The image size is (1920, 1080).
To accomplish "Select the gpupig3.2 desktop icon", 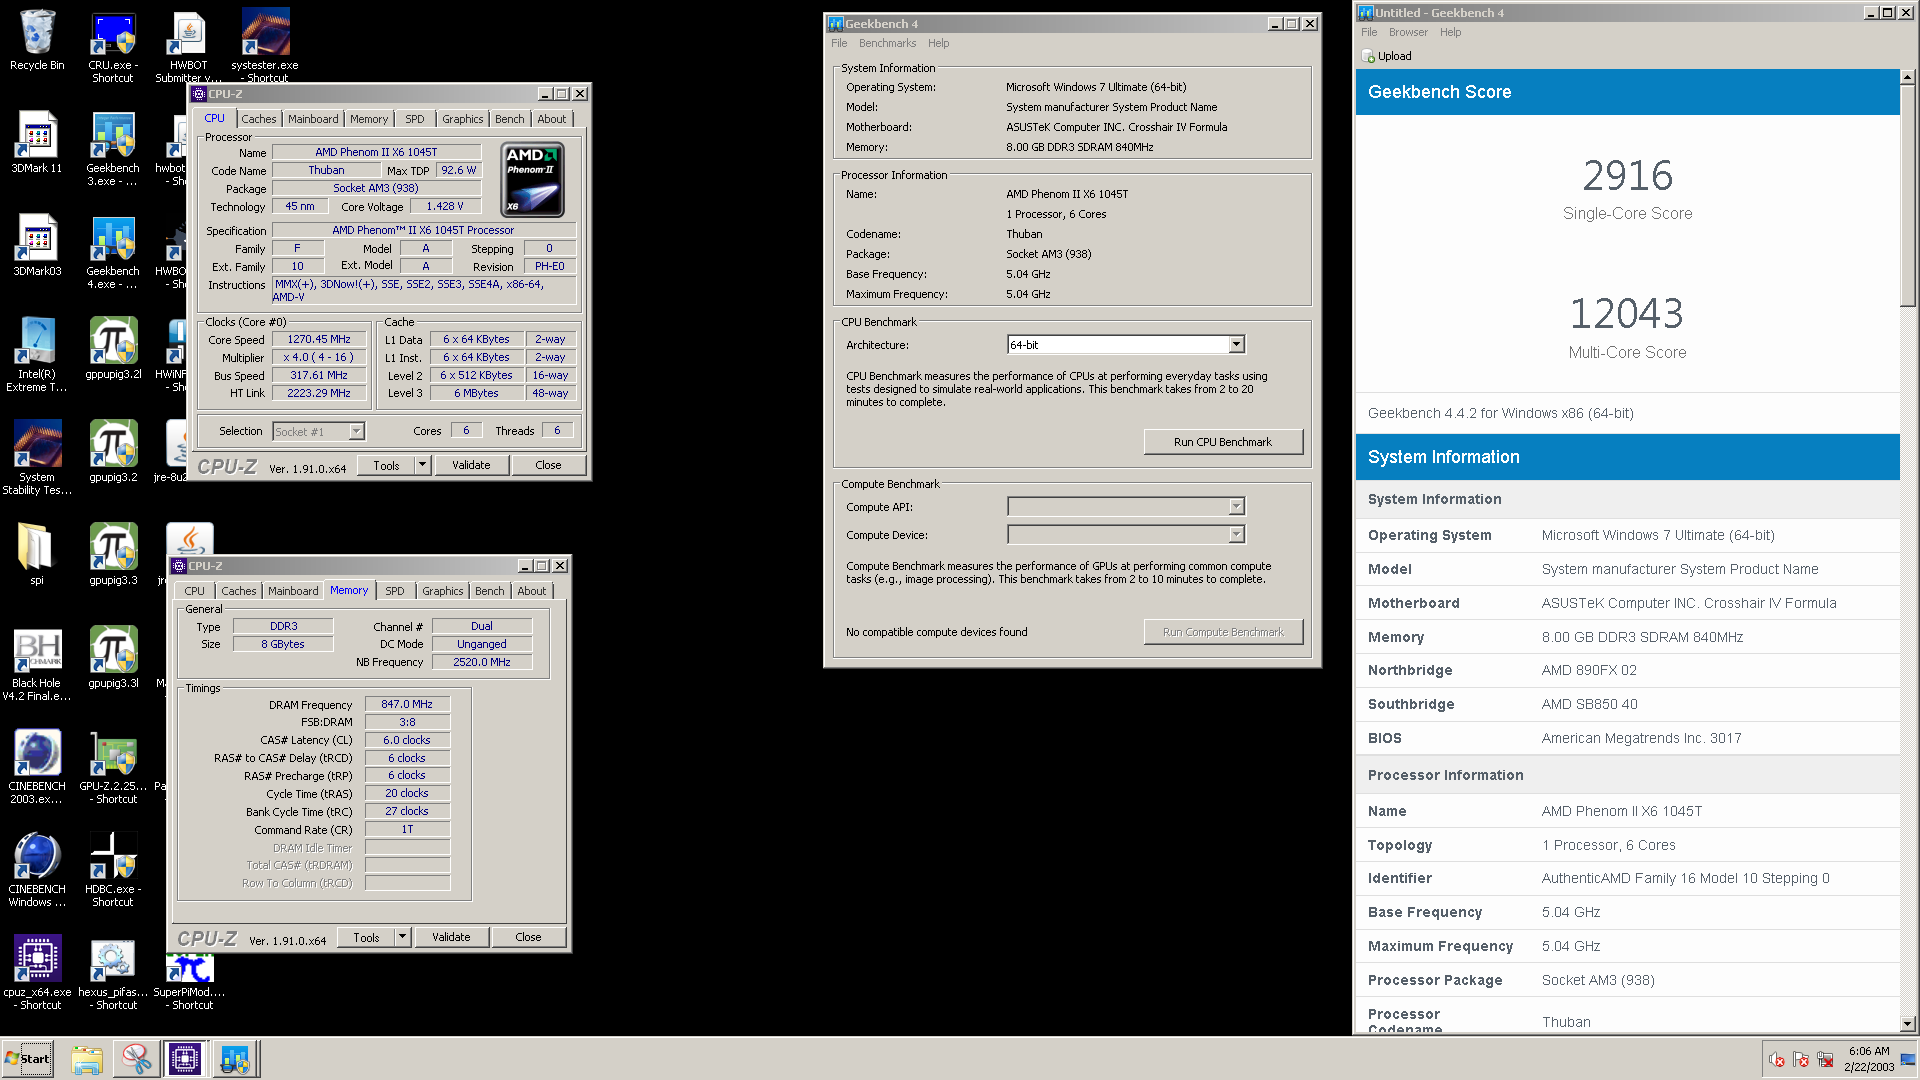I will [x=113, y=452].
